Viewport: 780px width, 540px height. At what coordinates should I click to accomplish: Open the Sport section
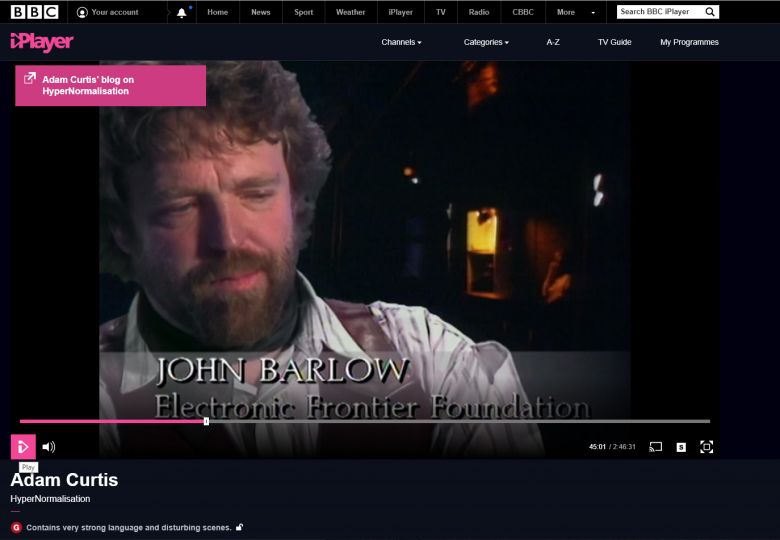click(x=303, y=12)
